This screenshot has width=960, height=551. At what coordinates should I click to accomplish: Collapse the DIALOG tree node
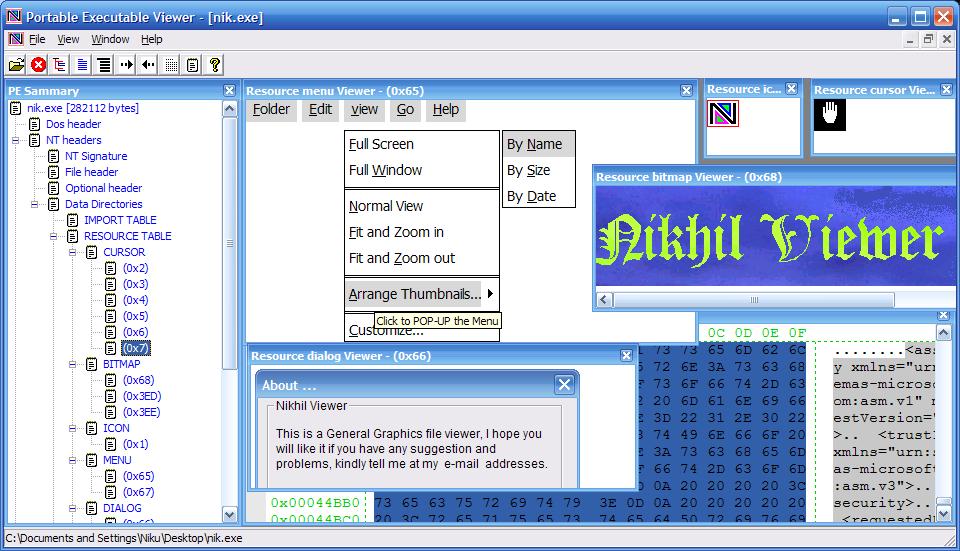coord(72,508)
